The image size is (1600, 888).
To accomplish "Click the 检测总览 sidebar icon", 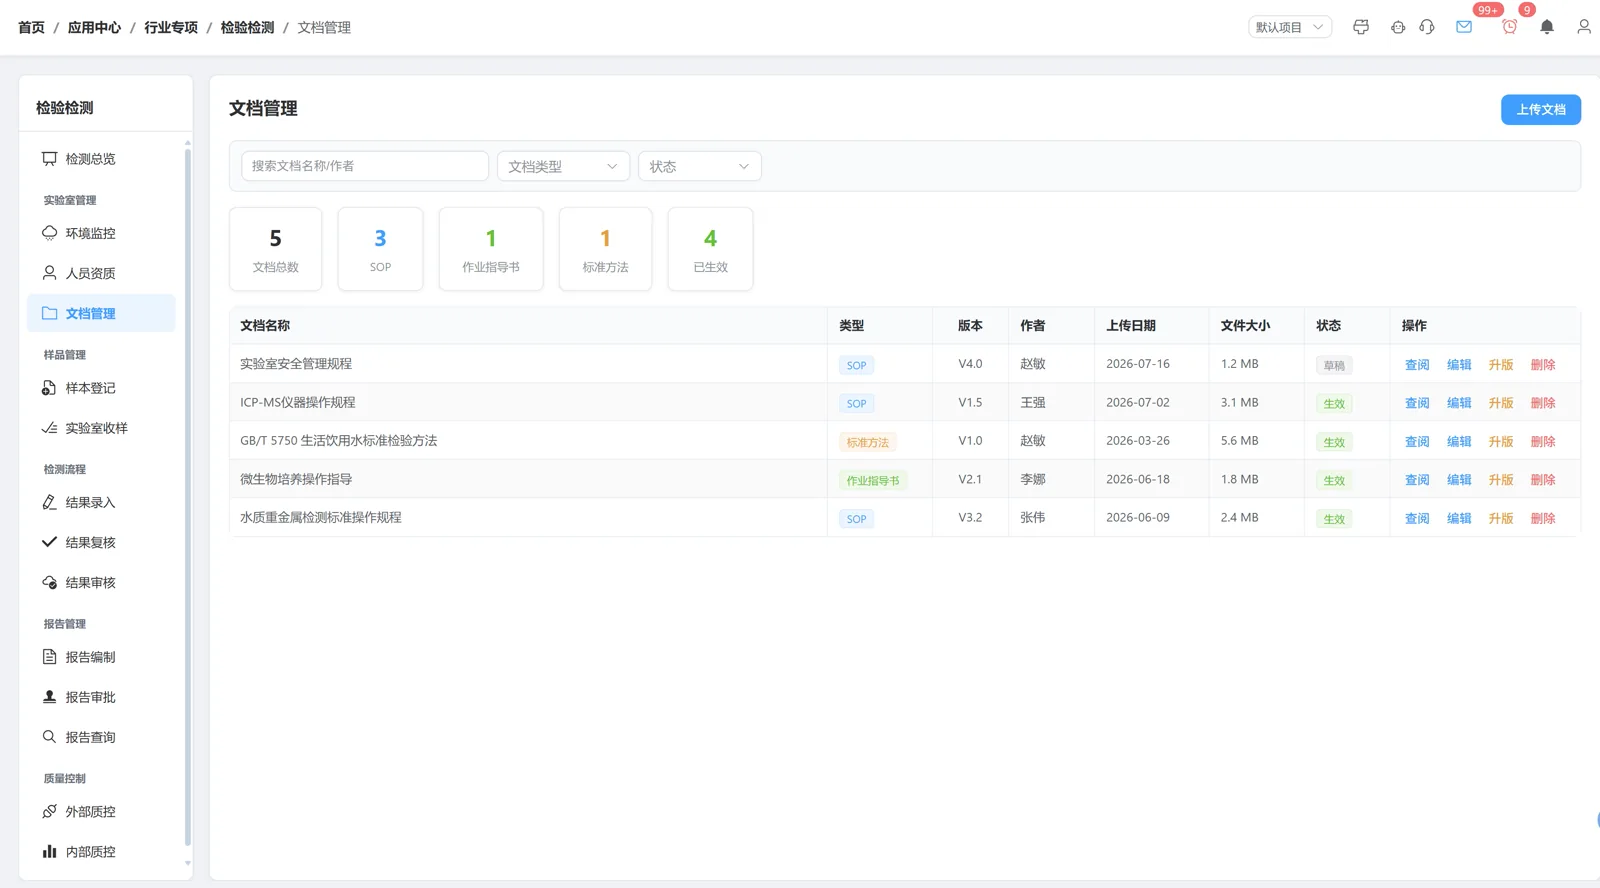I will [49, 159].
